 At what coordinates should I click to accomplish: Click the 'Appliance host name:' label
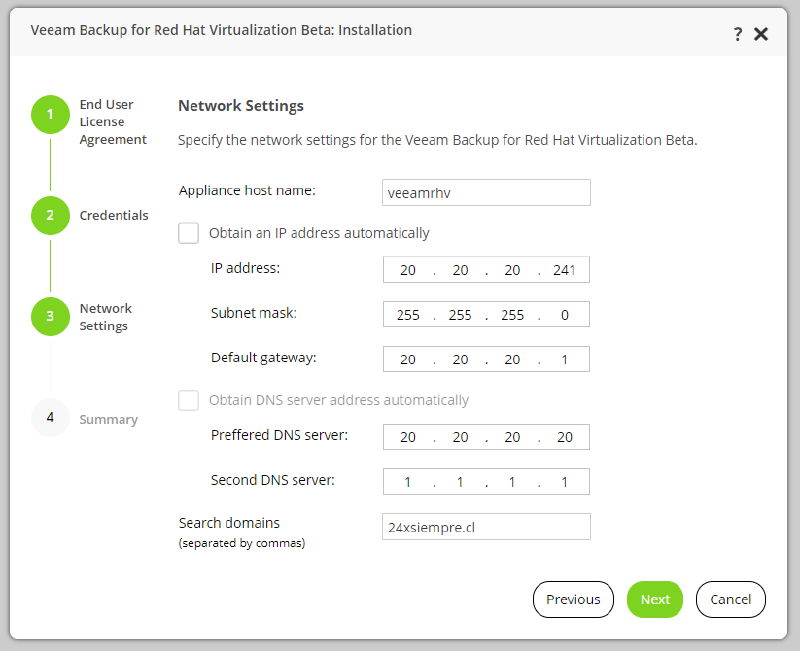[x=247, y=190]
